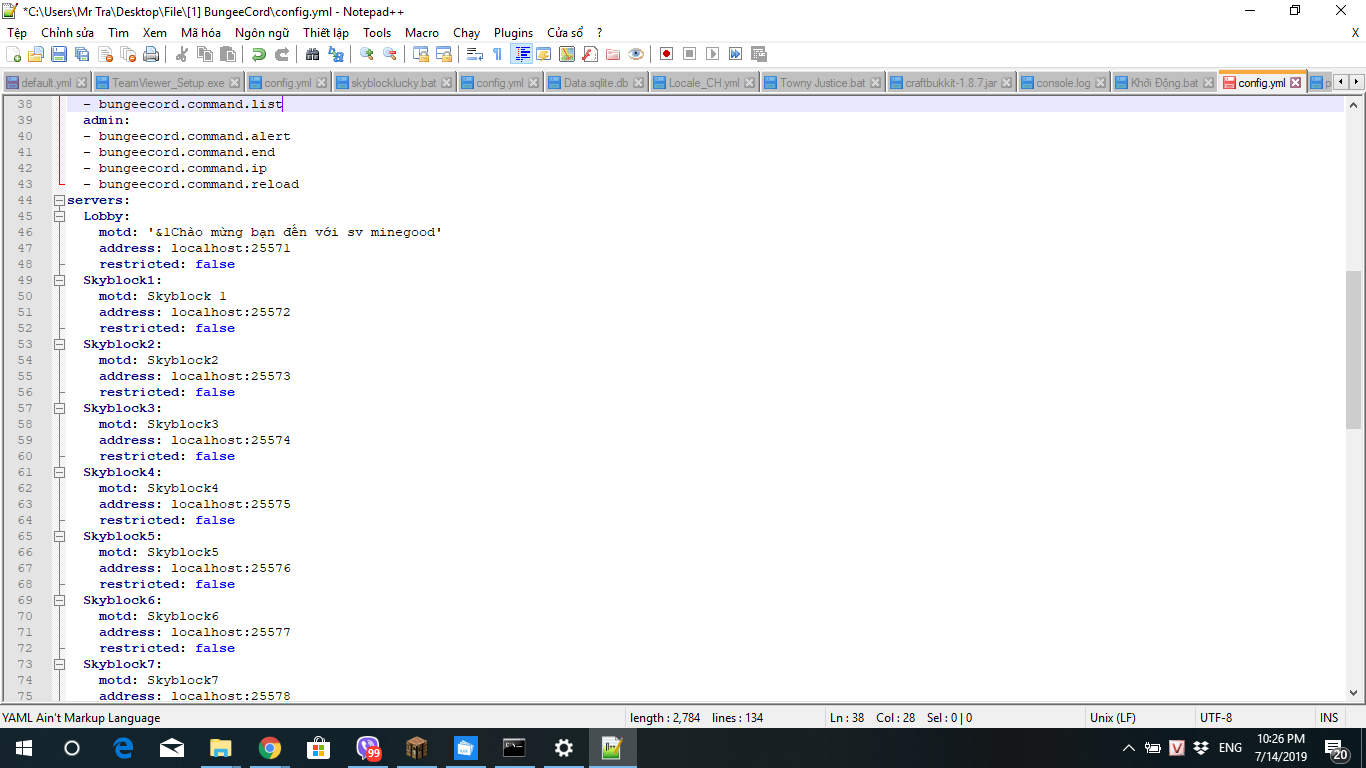Open the Document Map panel icon
The width and height of the screenshot is (1366, 768).
tap(567, 54)
